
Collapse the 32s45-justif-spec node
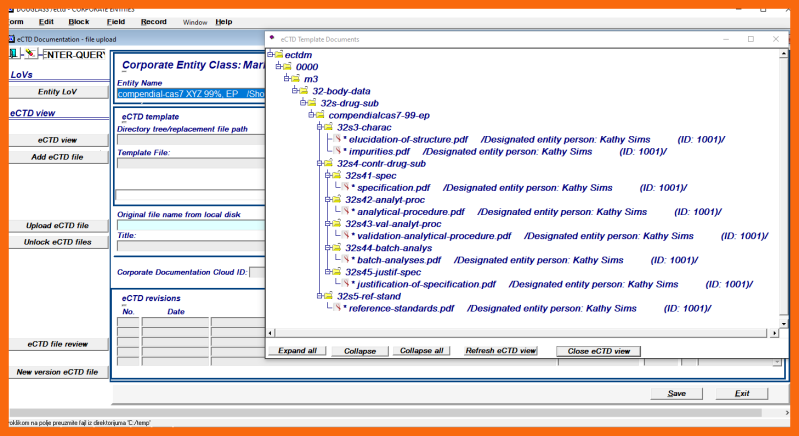(x=328, y=271)
